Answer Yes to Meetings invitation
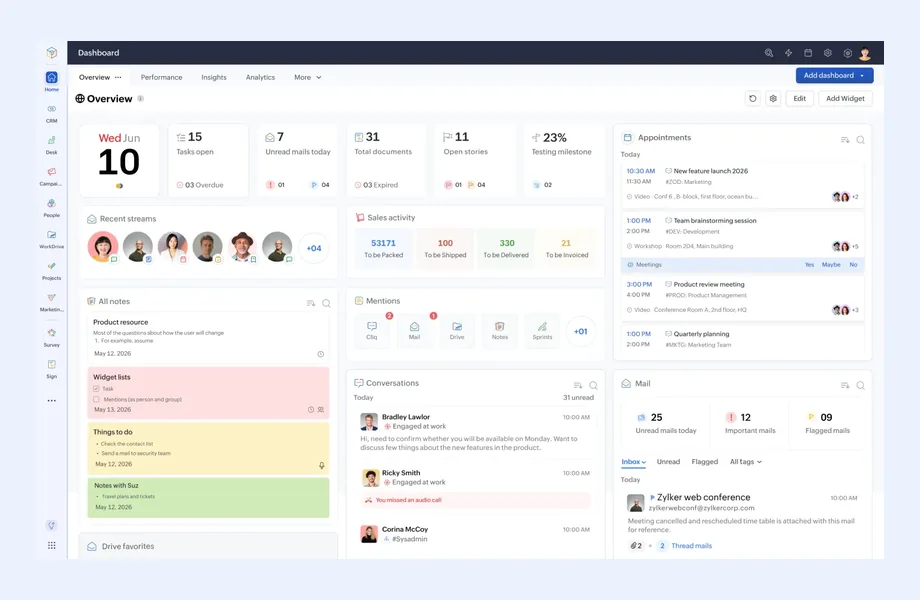 pos(809,265)
